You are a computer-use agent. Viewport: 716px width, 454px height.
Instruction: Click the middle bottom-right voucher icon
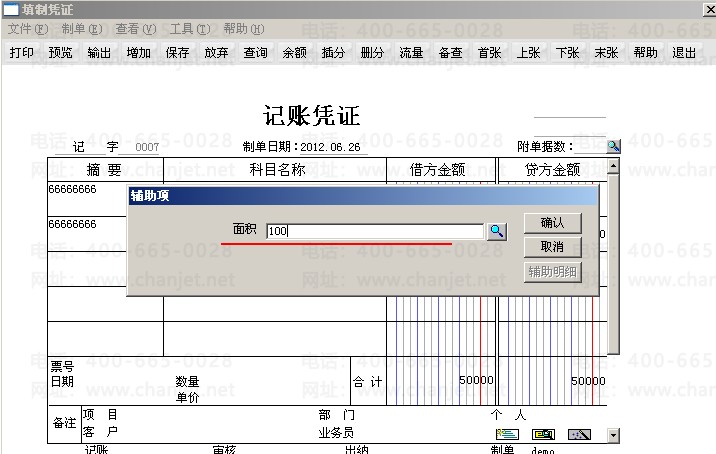click(543, 434)
